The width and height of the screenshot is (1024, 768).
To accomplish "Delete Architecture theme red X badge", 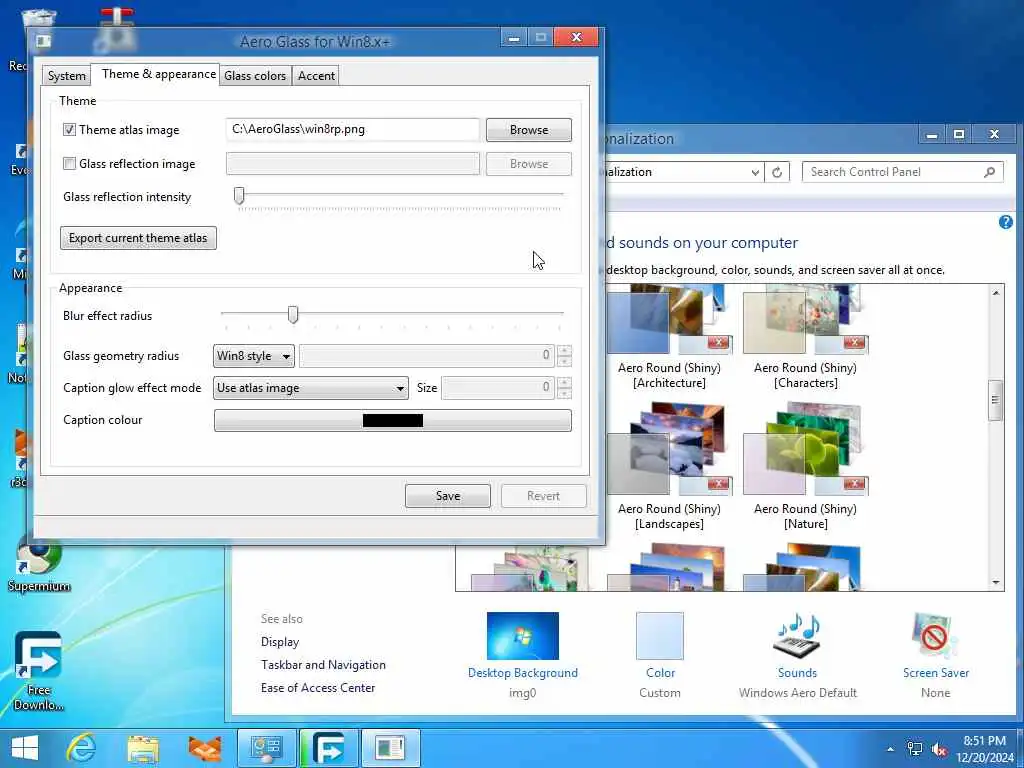I will [x=718, y=343].
